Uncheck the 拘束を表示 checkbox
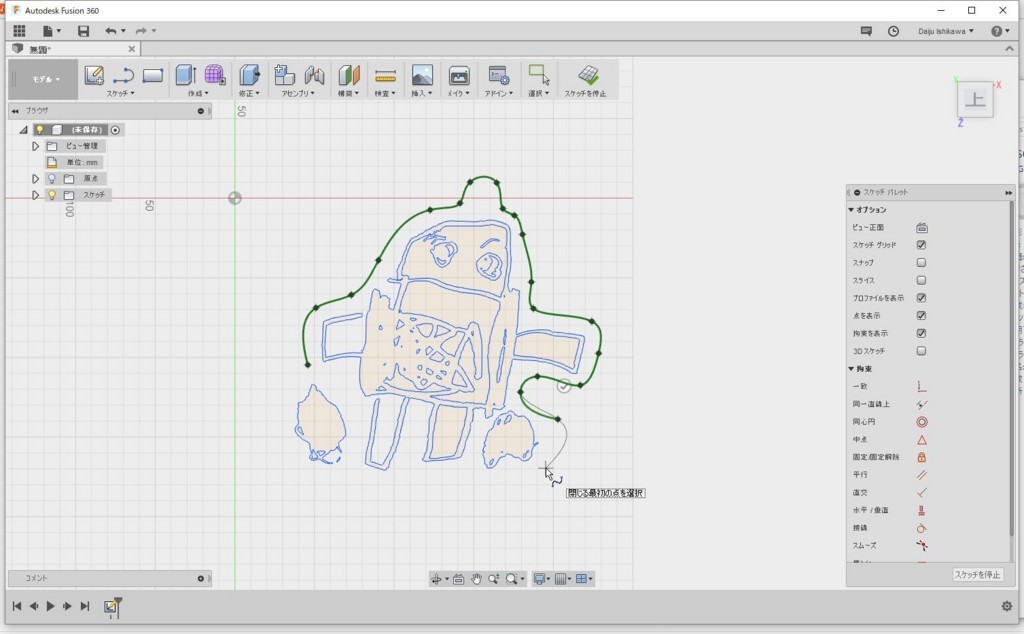Image resolution: width=1024 pixels, height=634 pixels. click(921, 333)
